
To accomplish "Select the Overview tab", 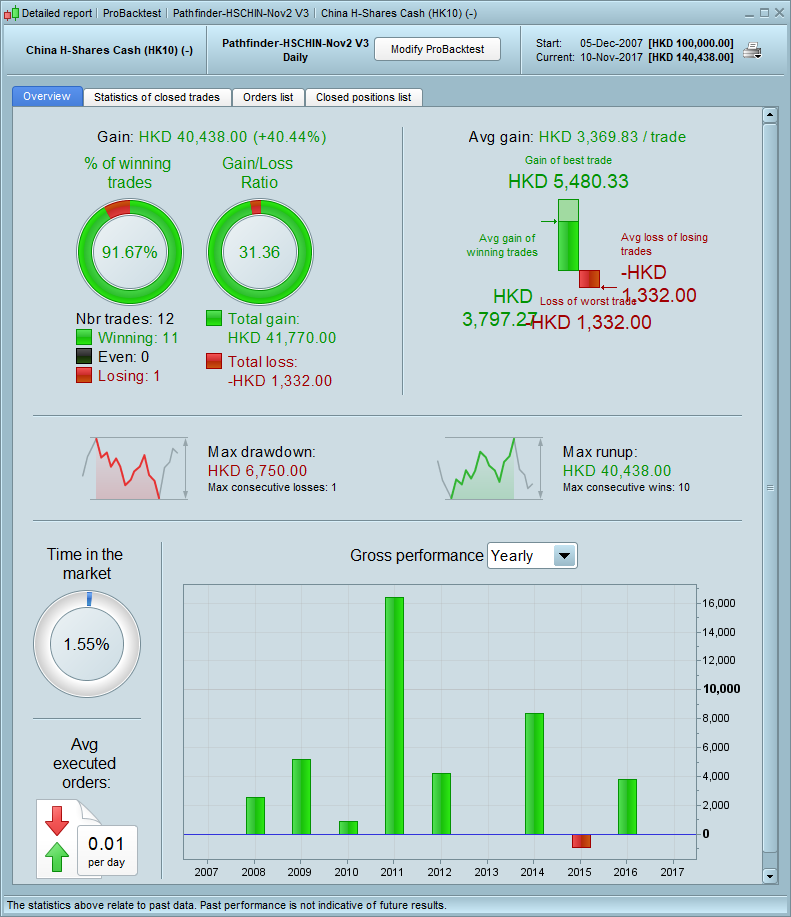I will pos(47,96).
